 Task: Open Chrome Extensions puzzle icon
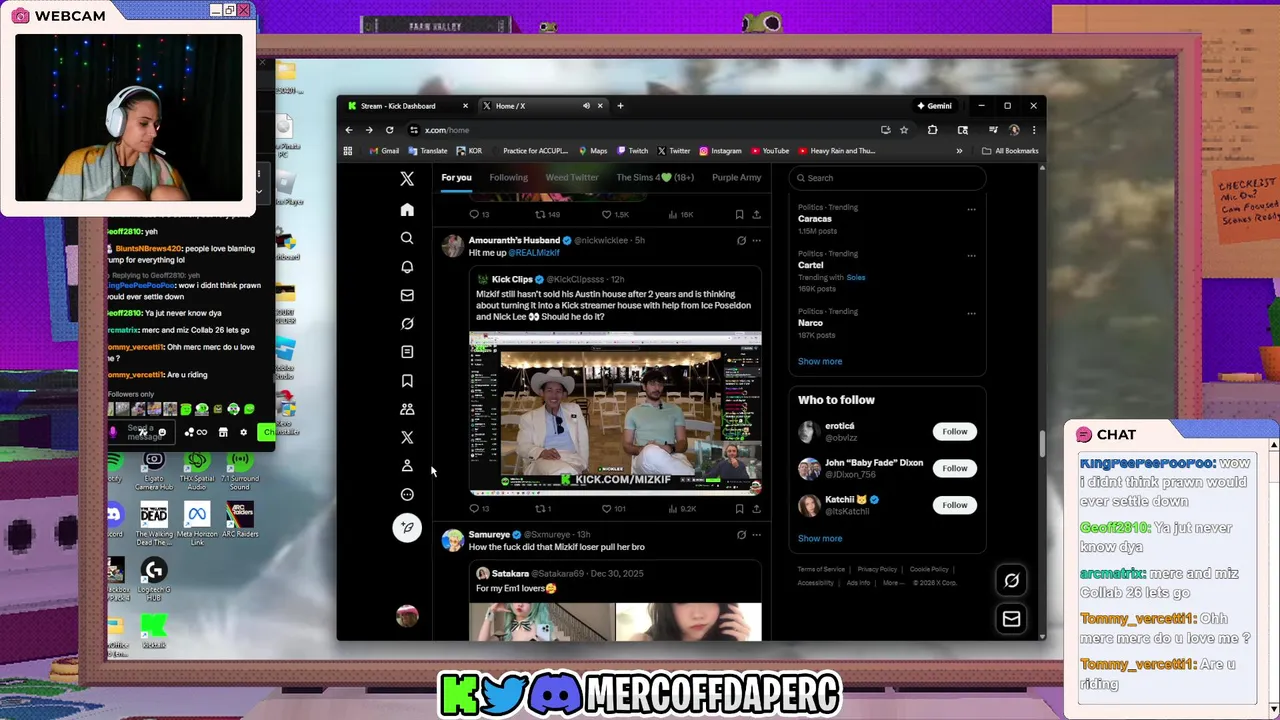(x=932, y=130)
